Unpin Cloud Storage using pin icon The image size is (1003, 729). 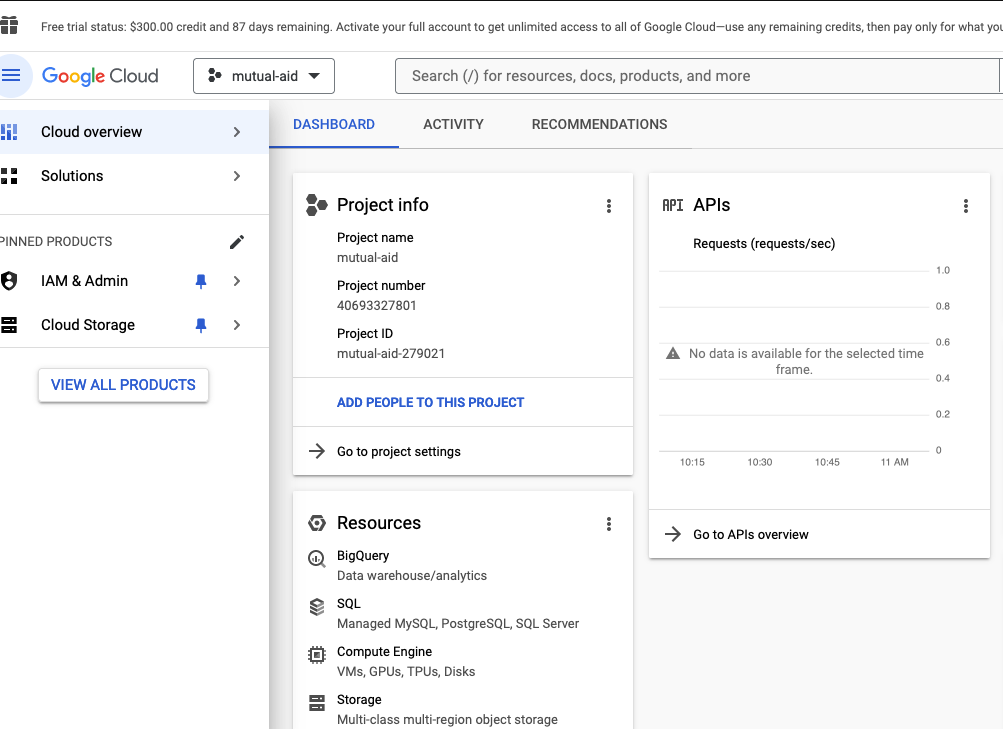(201, 325)
